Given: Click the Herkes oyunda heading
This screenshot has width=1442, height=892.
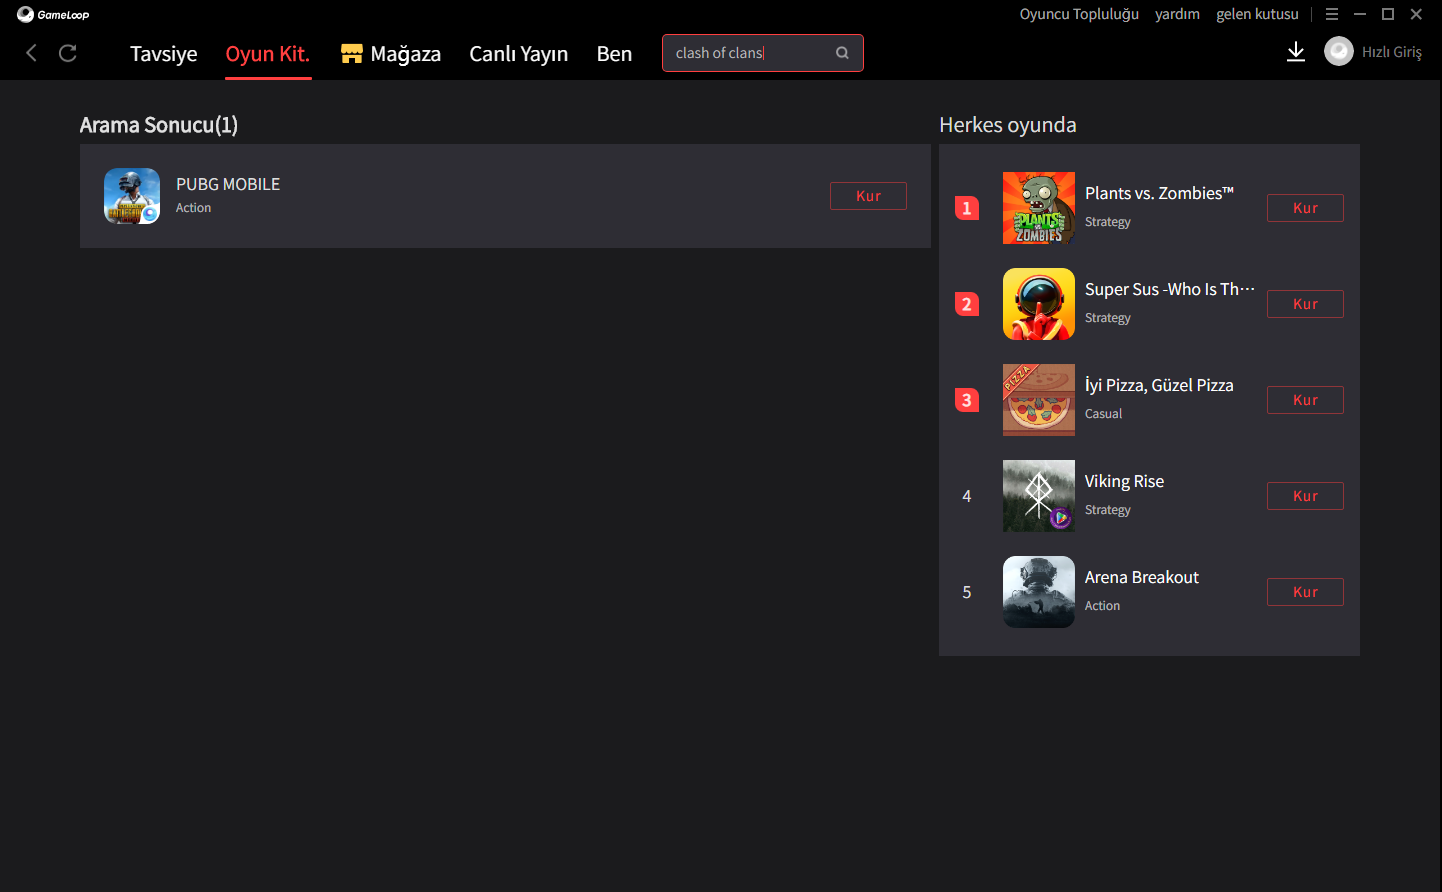Looking at the screenshot, I should click(1008, 125).
